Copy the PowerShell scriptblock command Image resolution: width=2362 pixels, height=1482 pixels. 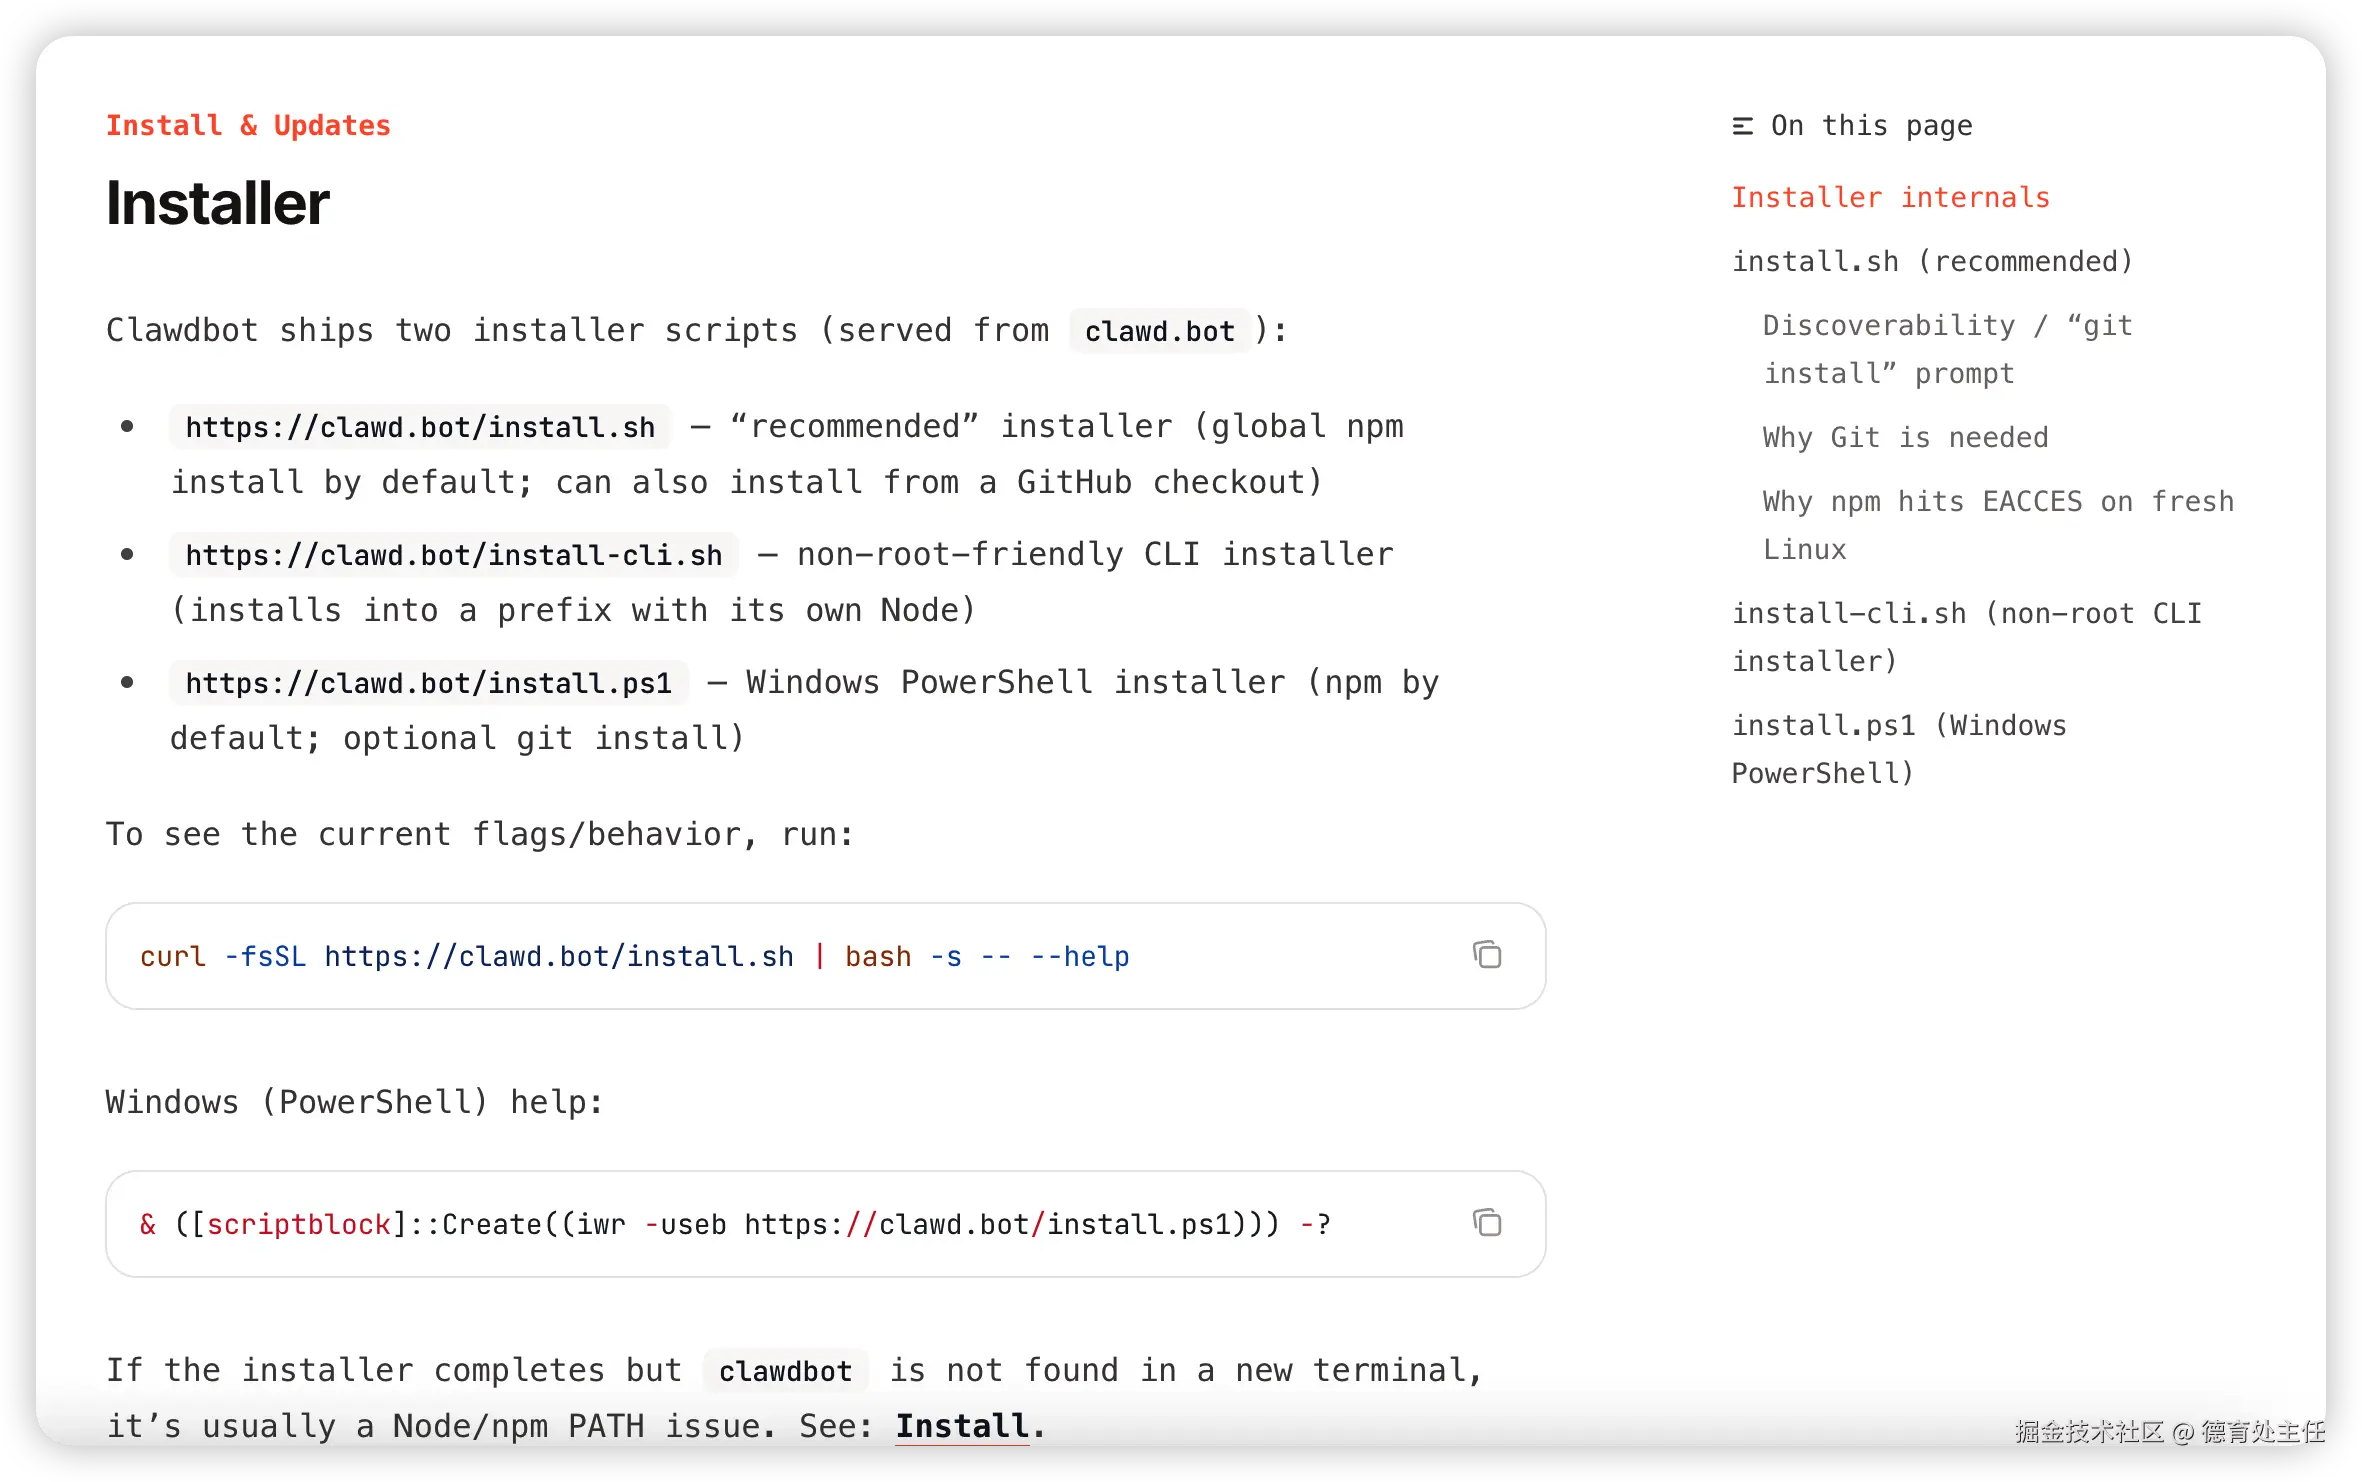(x=1487, y=1223)
